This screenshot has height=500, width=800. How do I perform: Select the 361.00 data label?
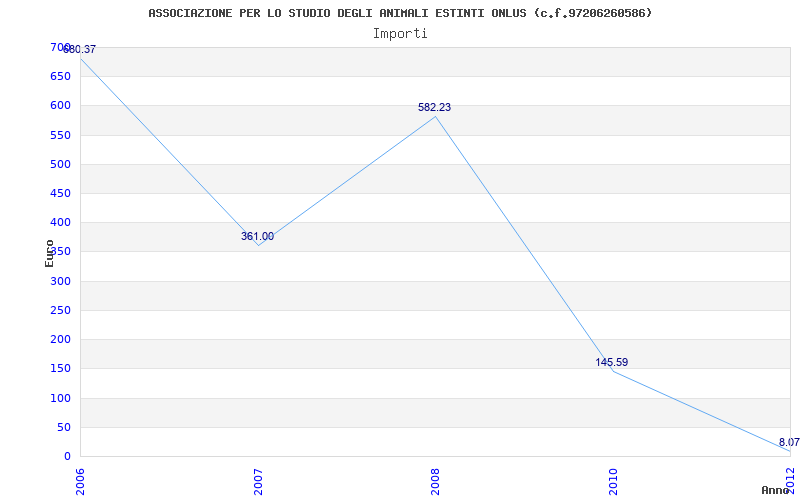pyautogui.click(x=257, y=236)
